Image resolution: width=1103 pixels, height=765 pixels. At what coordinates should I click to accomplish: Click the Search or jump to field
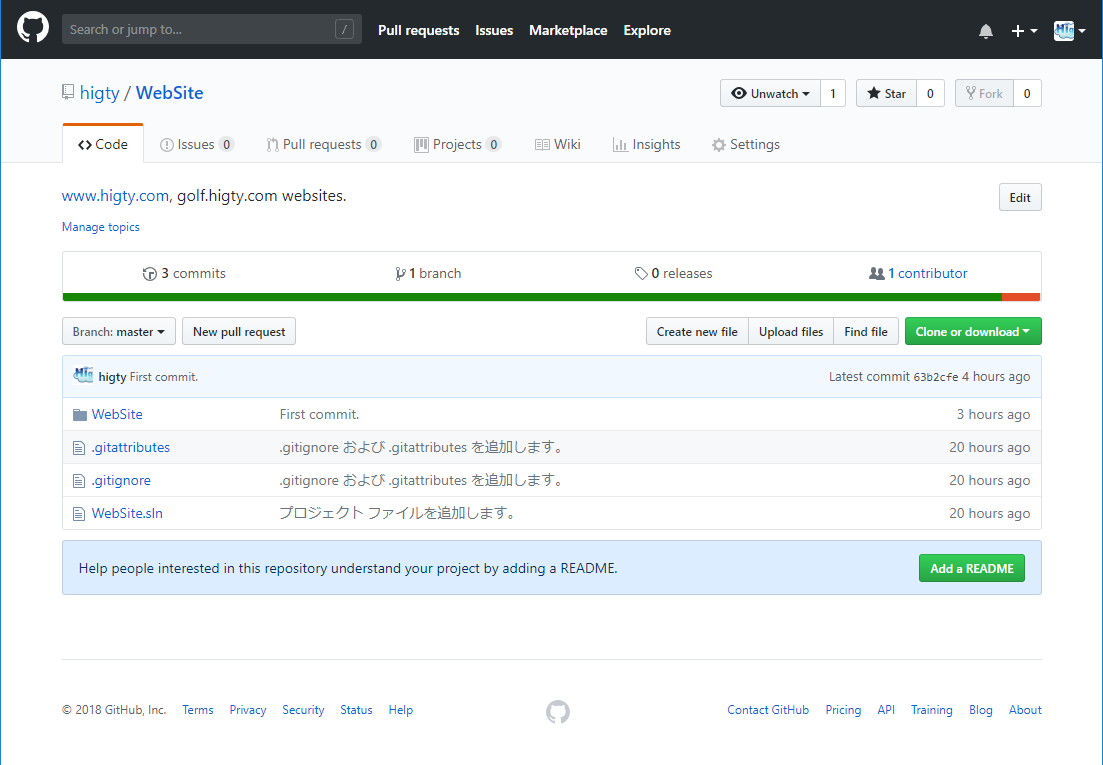pyautogui.click(x=211, y=29)
